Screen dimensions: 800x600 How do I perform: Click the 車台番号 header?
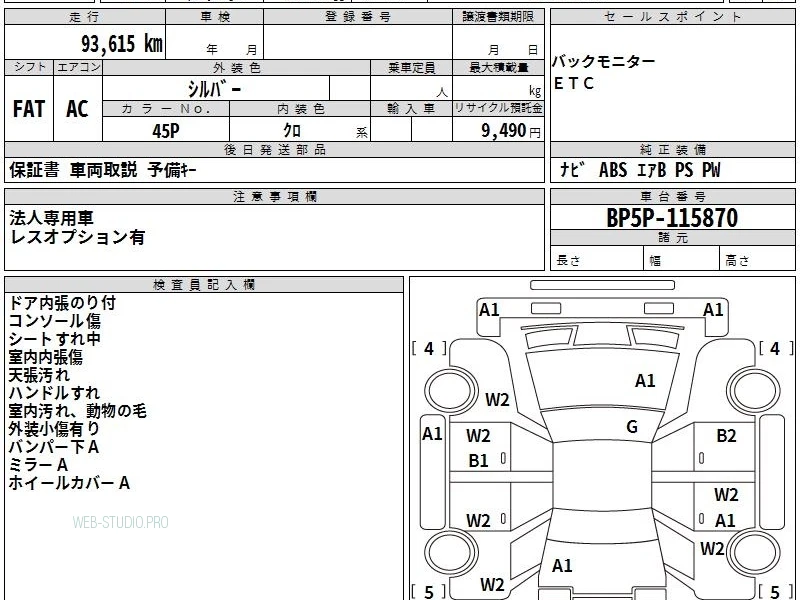coord(672,196)
